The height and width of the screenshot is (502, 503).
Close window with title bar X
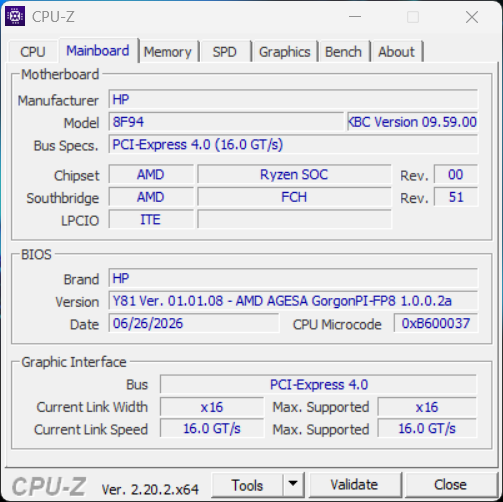472,17
